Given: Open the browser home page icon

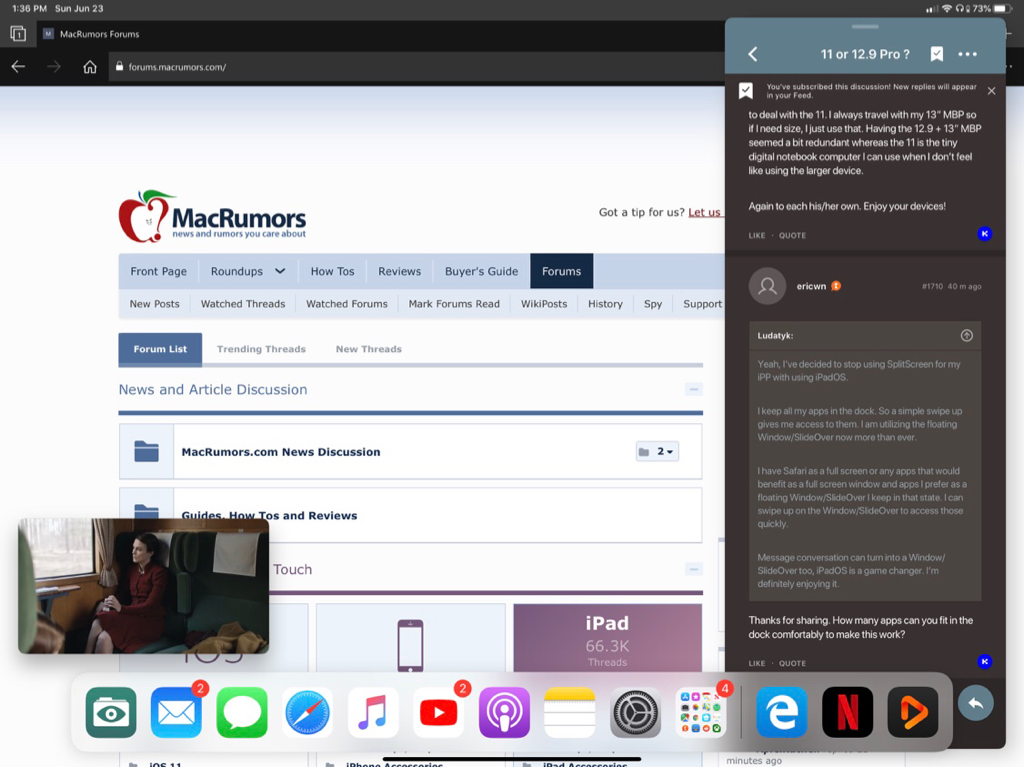Looking at the screenshot, I should (x=89, y=67).
